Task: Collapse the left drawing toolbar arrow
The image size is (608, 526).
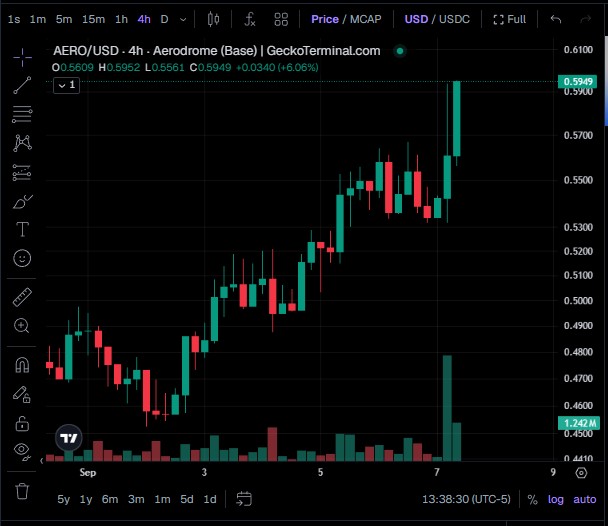Action: coord(41,461)
